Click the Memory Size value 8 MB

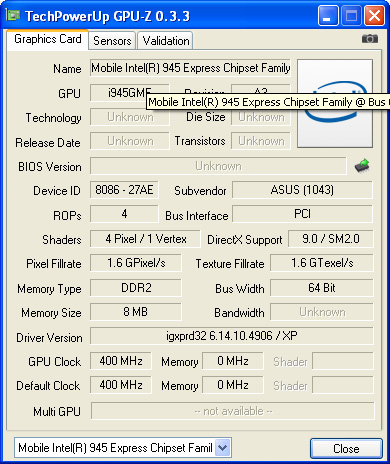pos(136,312)
